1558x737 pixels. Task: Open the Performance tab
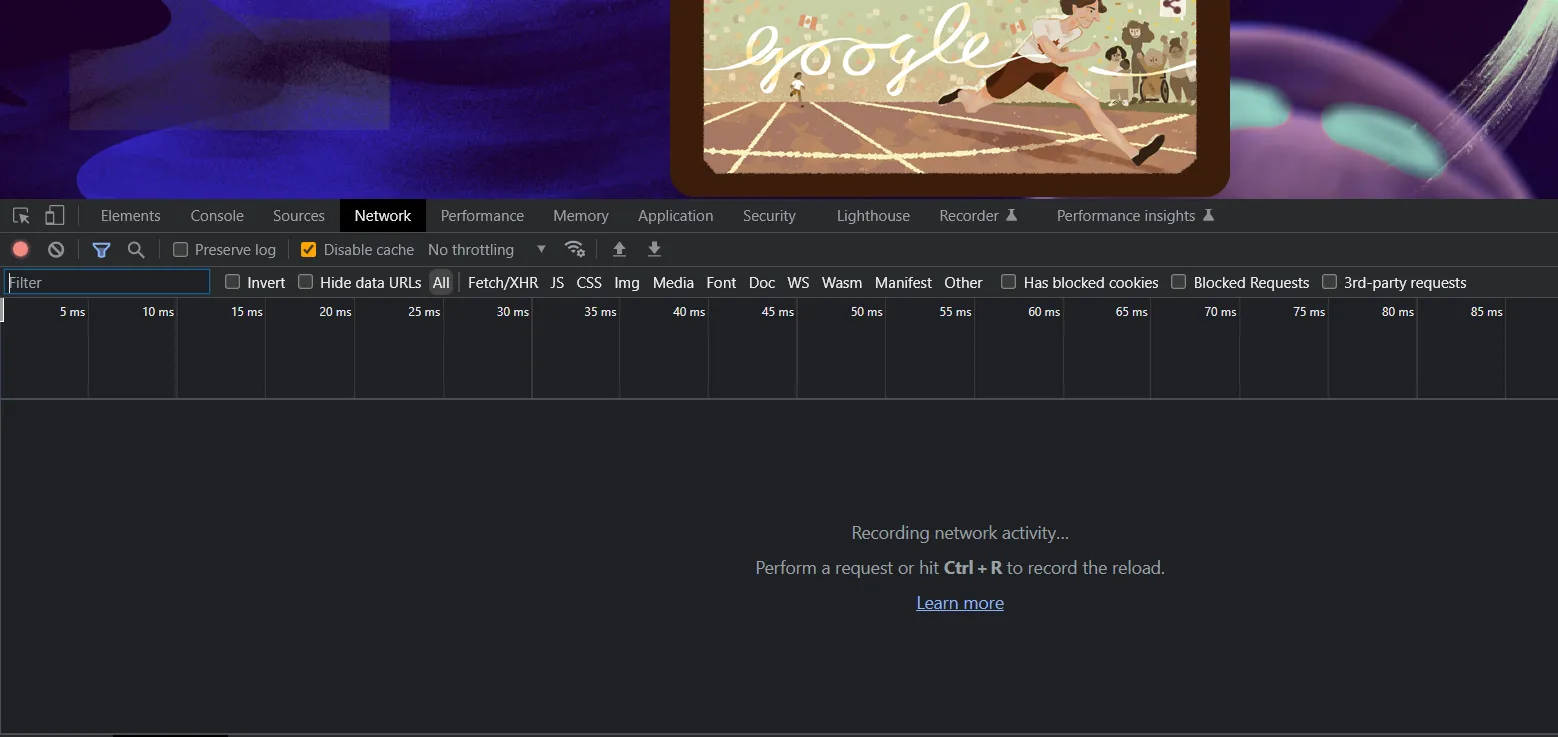482,216
